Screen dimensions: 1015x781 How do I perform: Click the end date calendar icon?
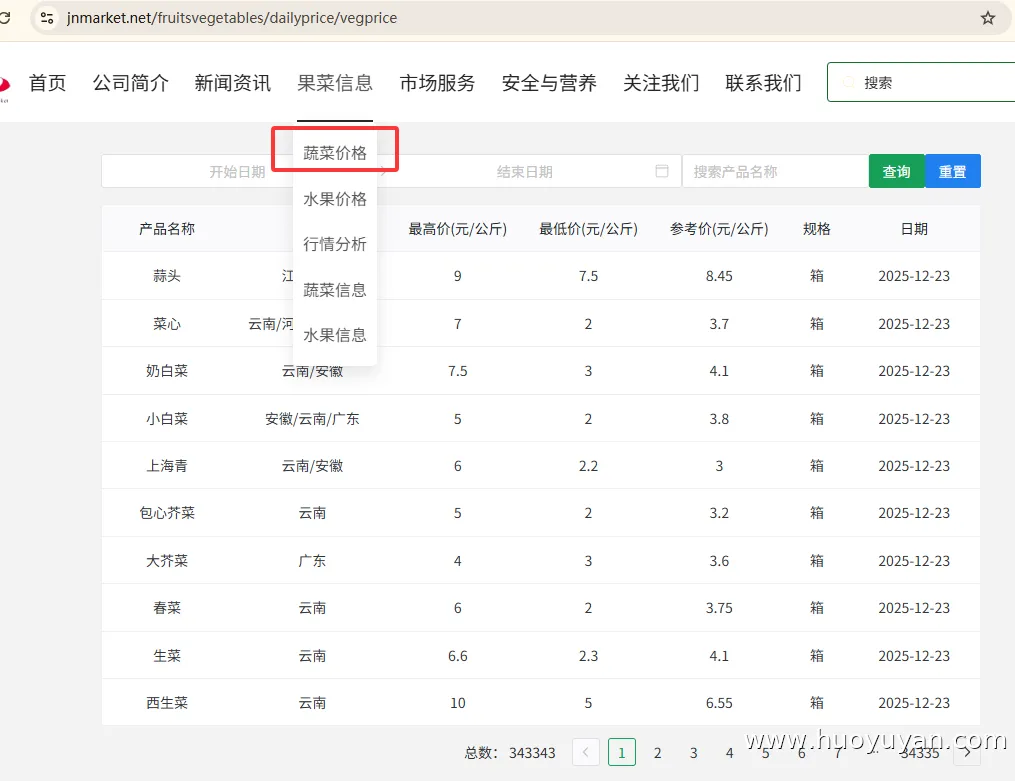point(662,171)
